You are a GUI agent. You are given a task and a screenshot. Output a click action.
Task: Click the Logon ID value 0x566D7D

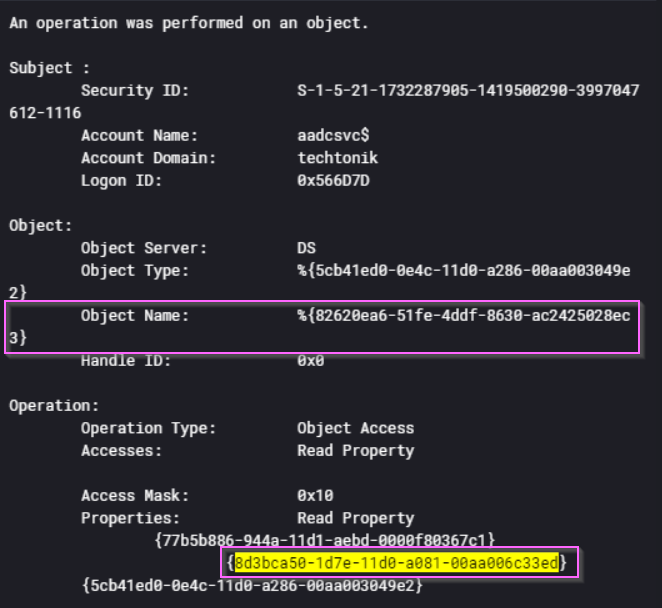pos(333,181)
